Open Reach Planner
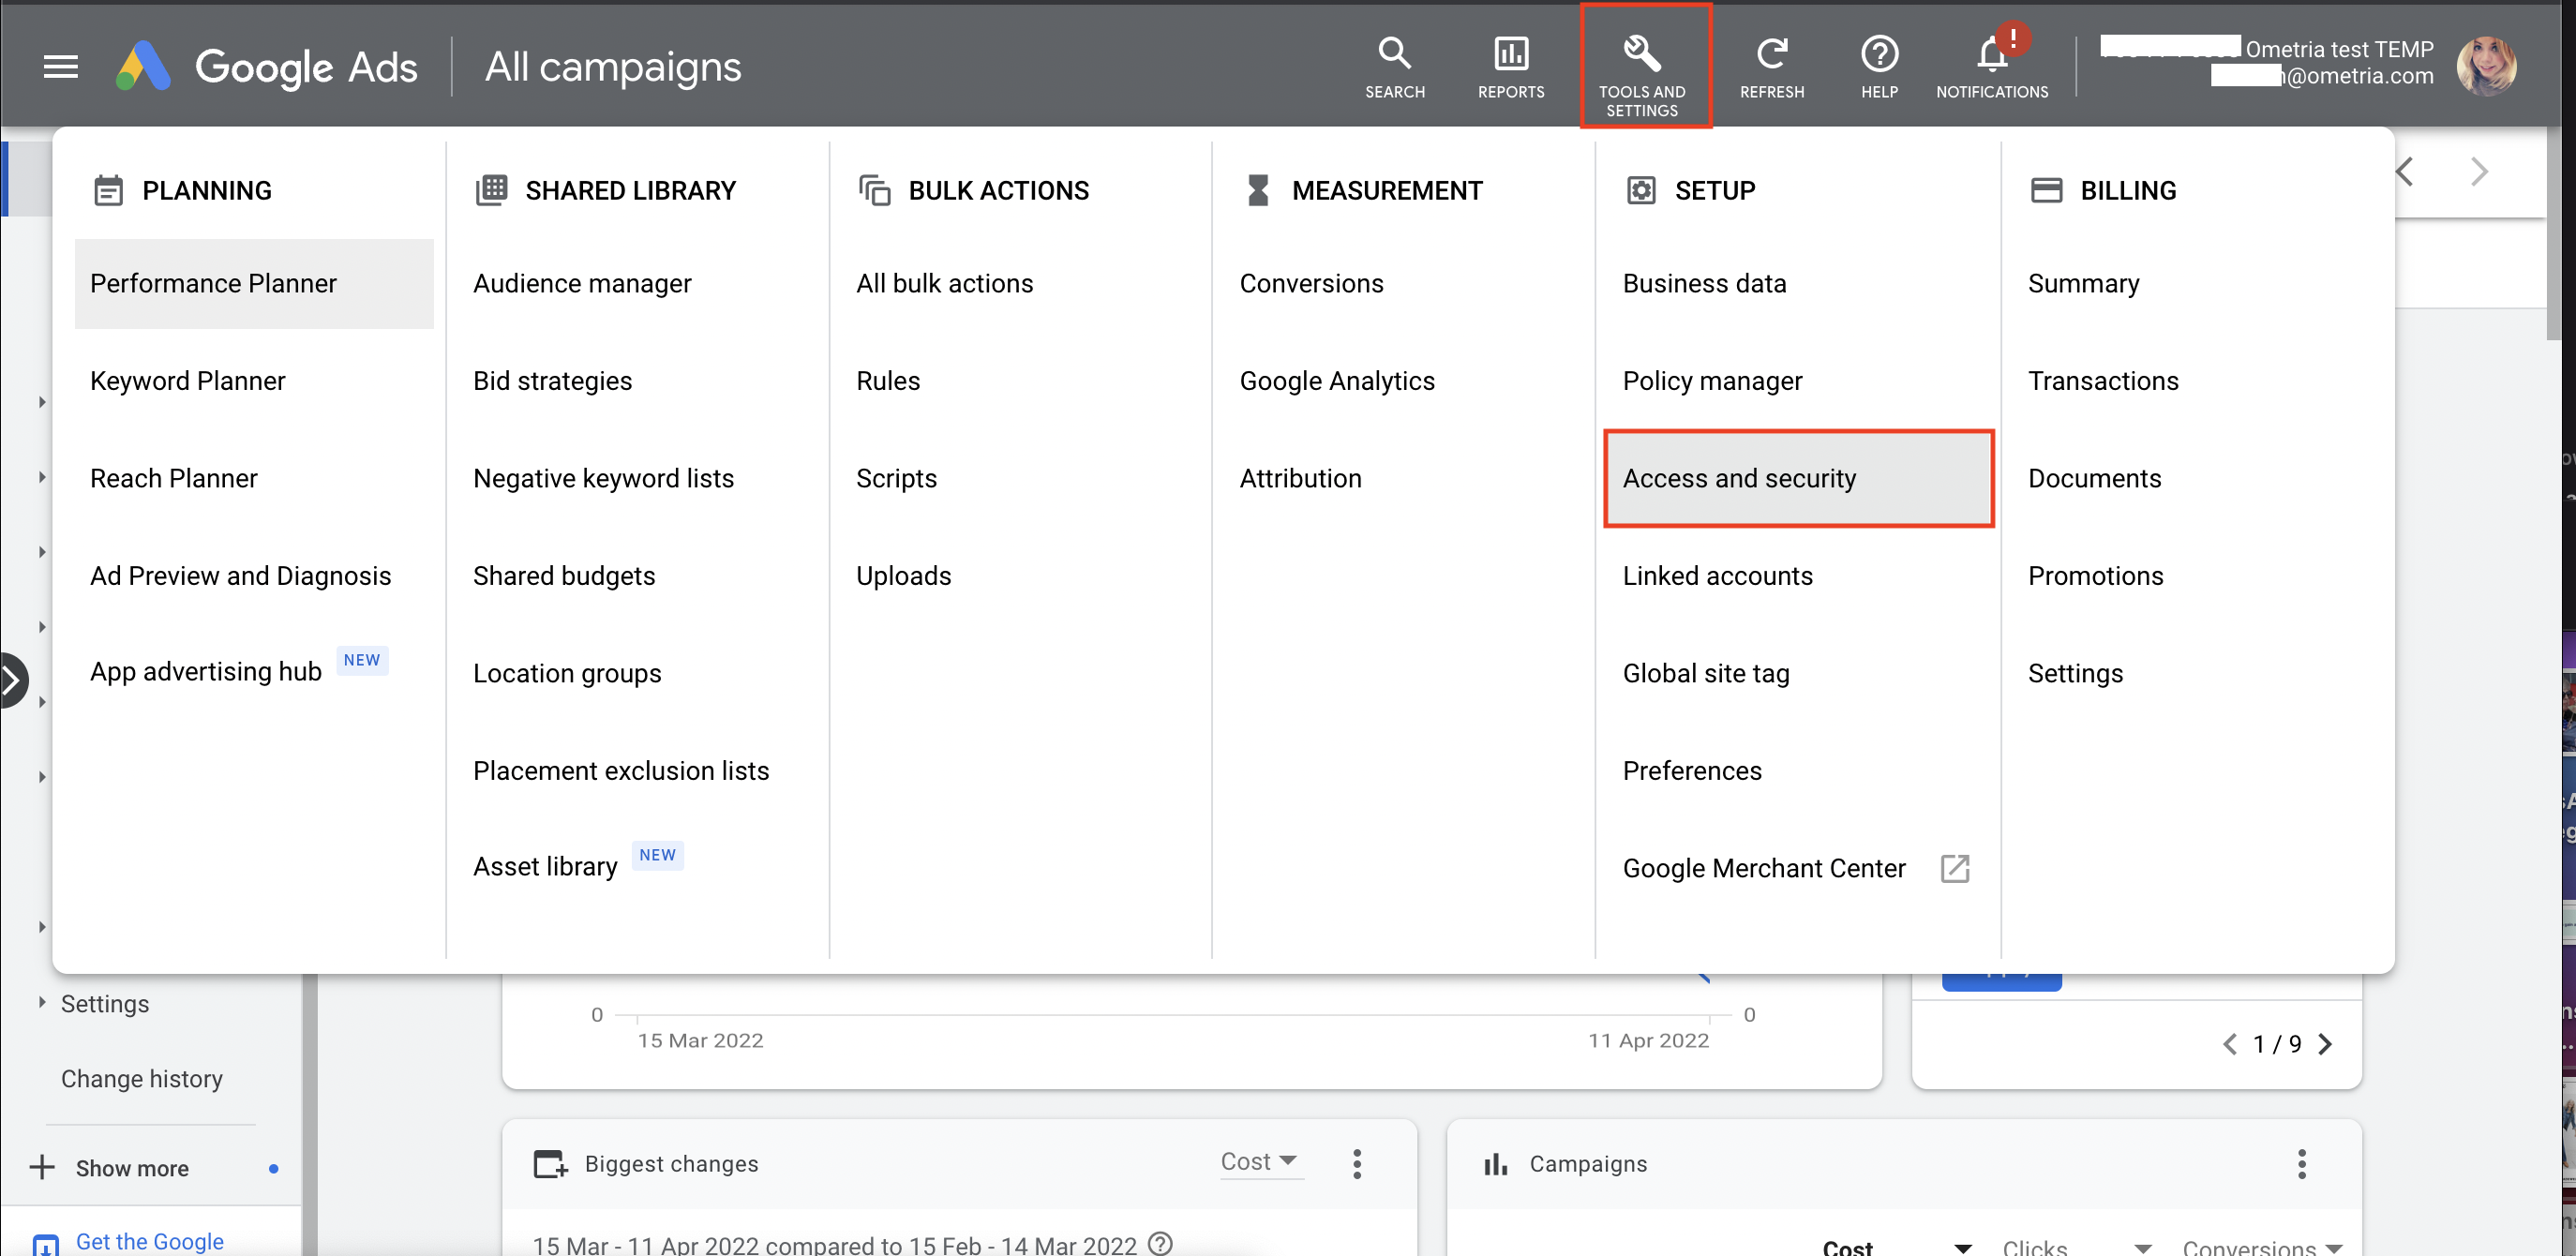 pyautogui.click(x=174, y=478)
